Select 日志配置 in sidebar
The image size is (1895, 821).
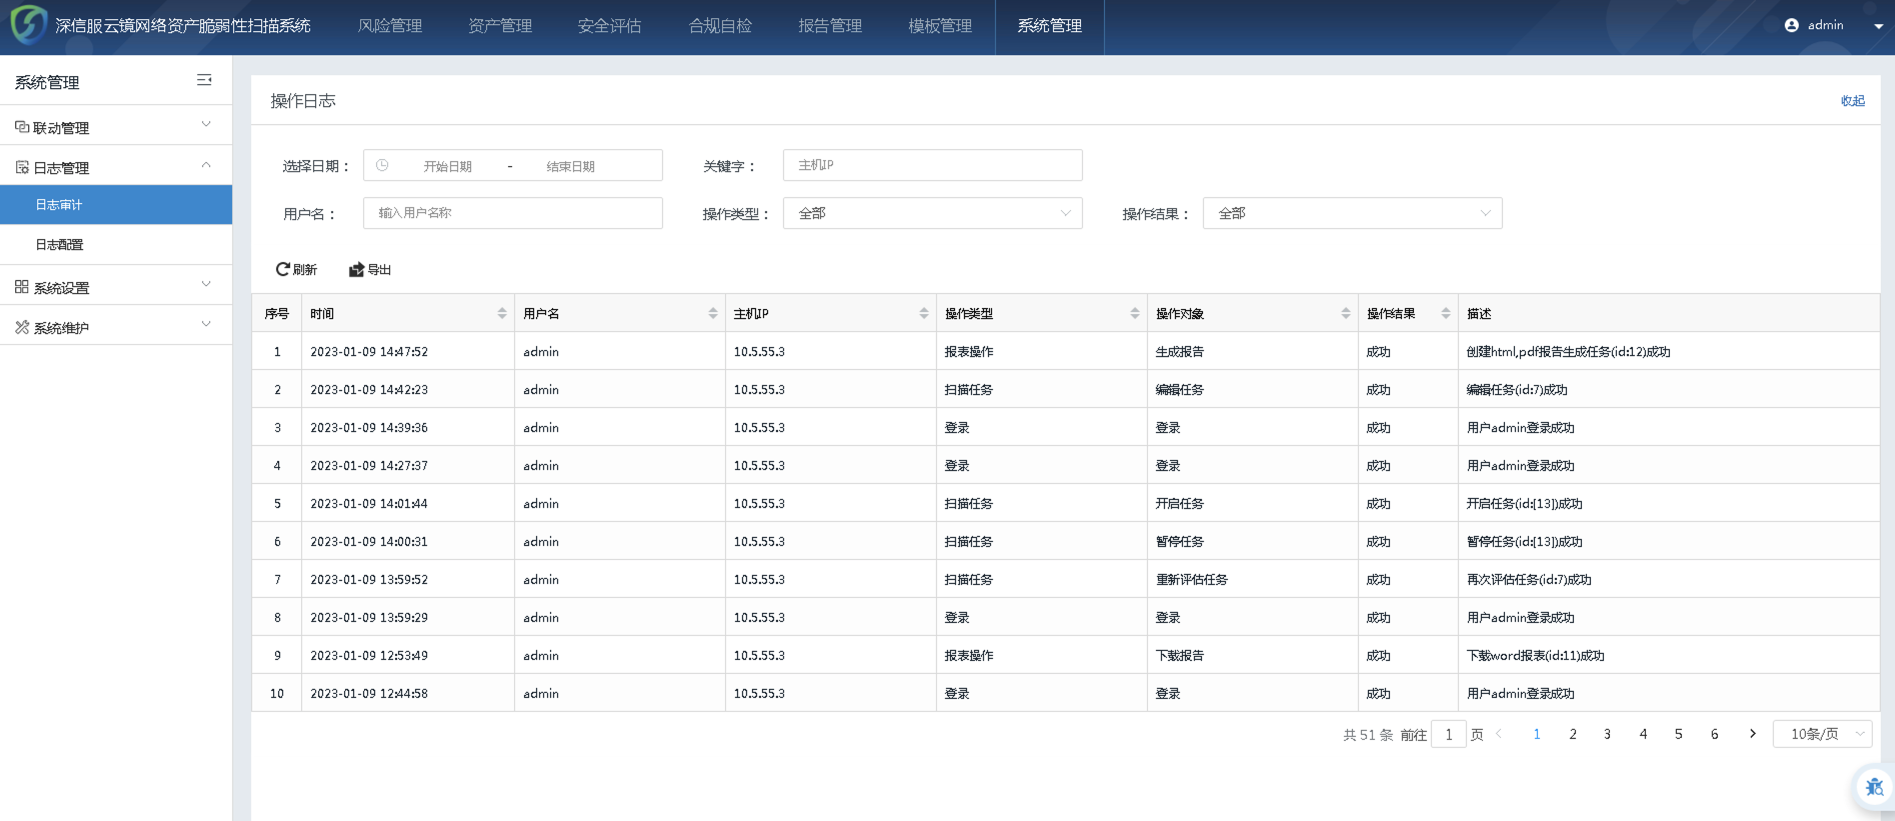[x=116, y=244]
